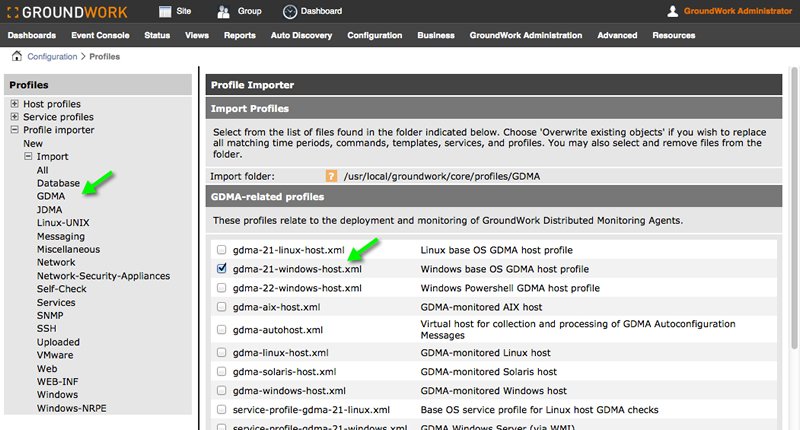Open the Advanced menu

[617, 36]
